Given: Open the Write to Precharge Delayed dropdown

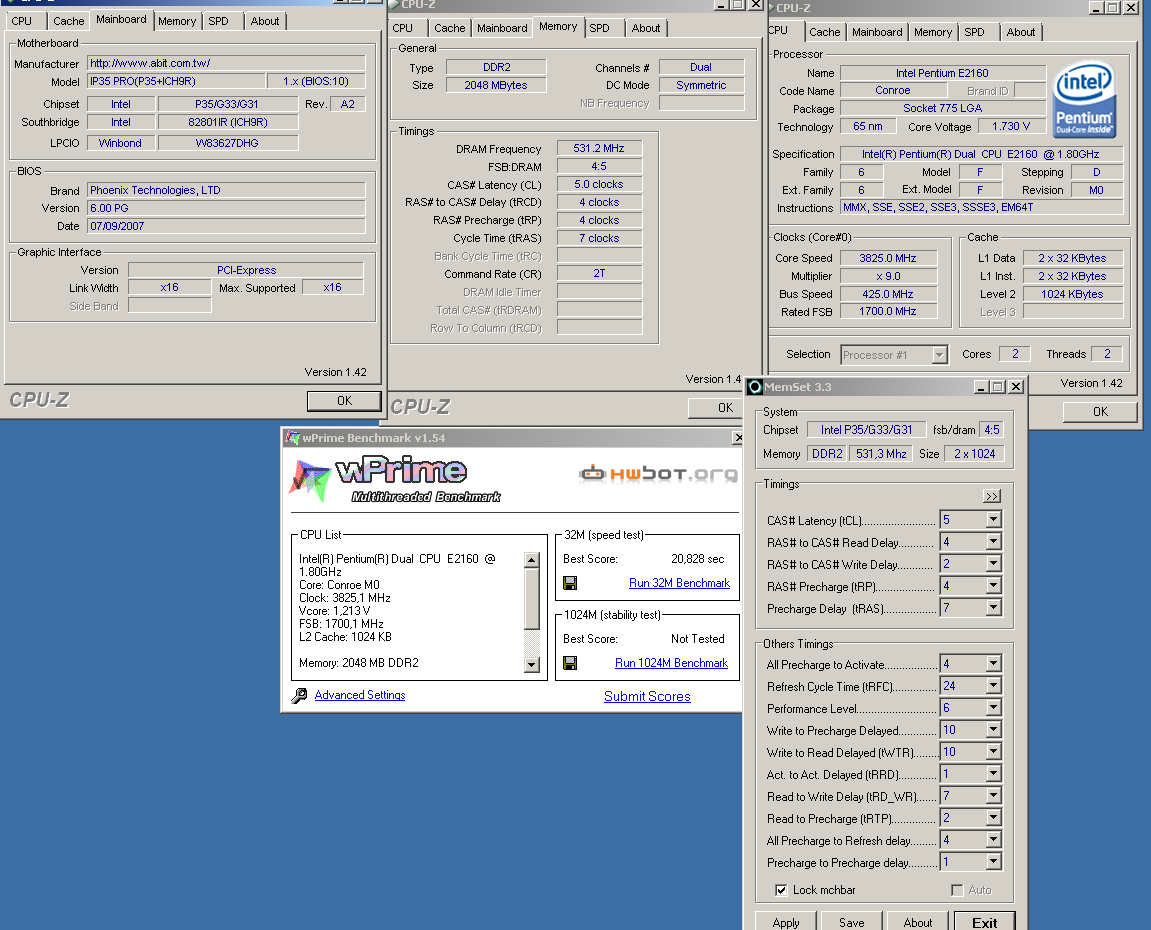Looking at the screenshot, I should [x=993, y=730].
